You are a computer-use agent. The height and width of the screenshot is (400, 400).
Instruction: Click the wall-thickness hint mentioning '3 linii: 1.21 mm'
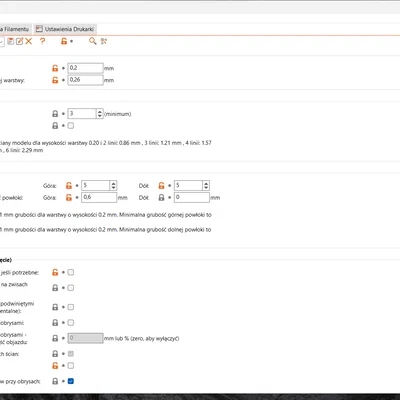click(106, 147)
